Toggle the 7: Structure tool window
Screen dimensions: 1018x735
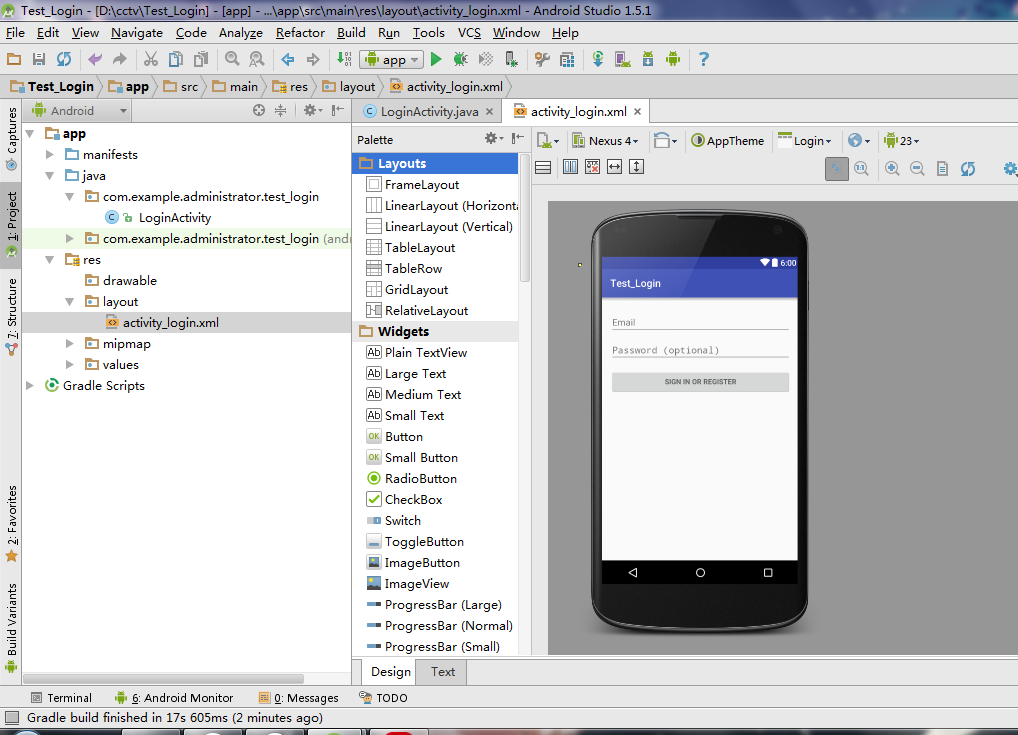pyautogui.click(x=12, y=317)
